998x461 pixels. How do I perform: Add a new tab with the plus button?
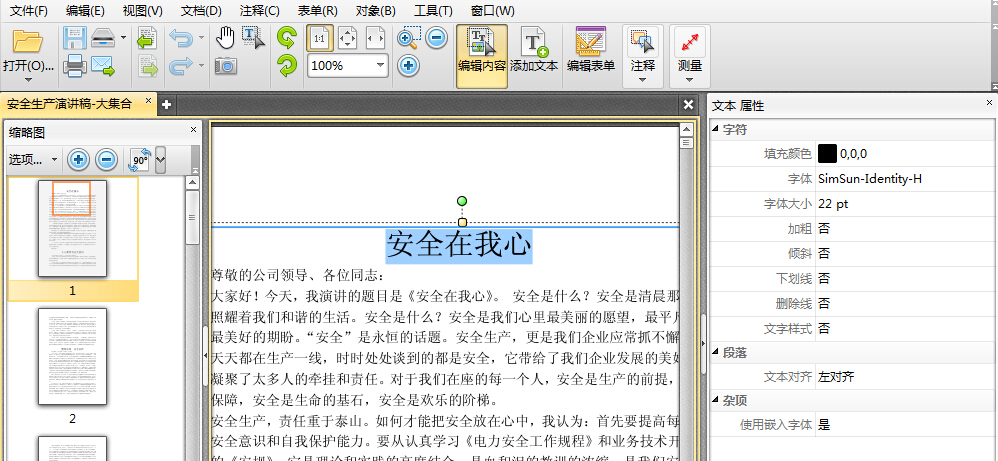[x=166, y=105]
